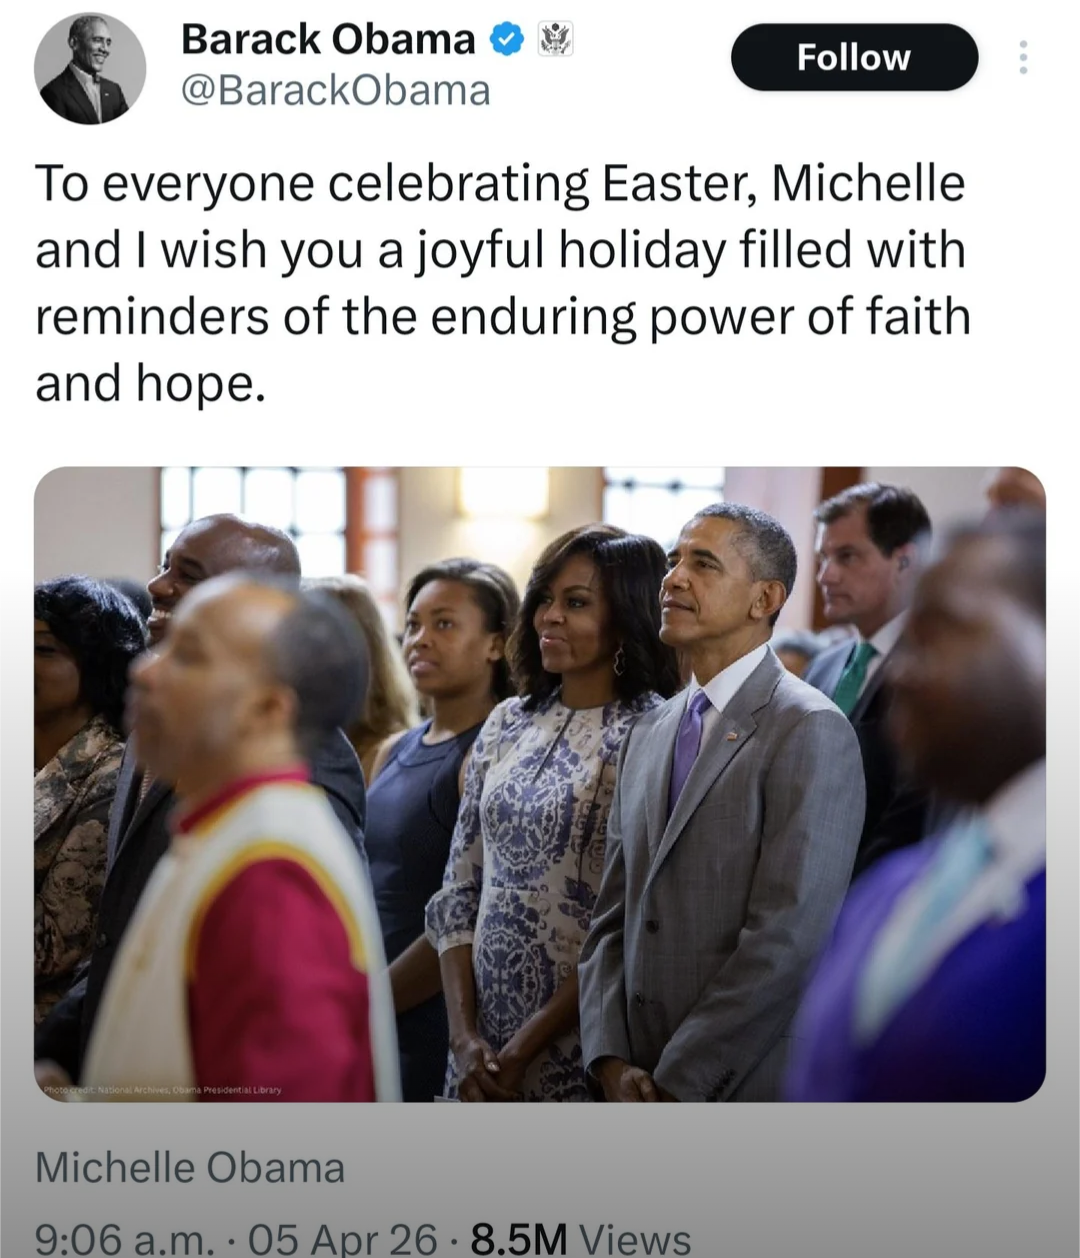Open the three-dot more options menu
The width and height of the screenshot is (1080, 1258).
[x=1022, y=58]
